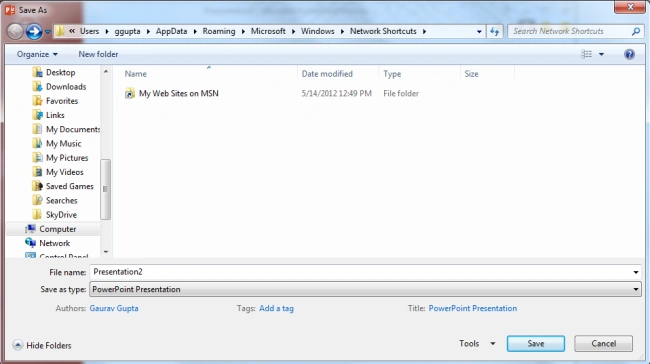This screenshot has width=650, height=364.
Task: Select Roaming in the address path
Action: pyautogui.click(x=219, y=32)
